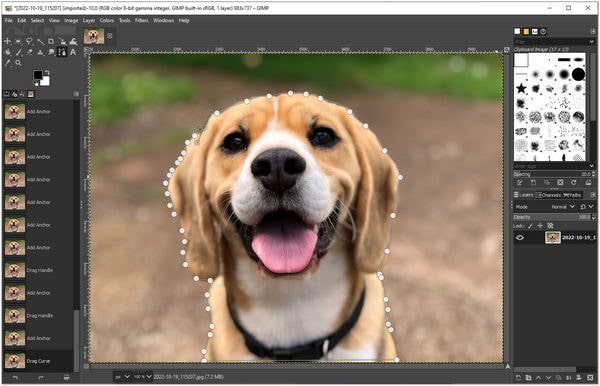
Task: Hide the 2022-10-19_1 layer
Action: point(520,238)
